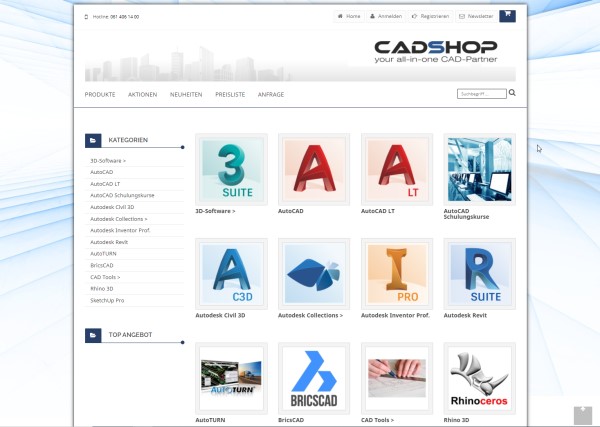This screenshot has height=427, width=600.
Task: Click the scroll-to-top arrow button
Action: 582,415
